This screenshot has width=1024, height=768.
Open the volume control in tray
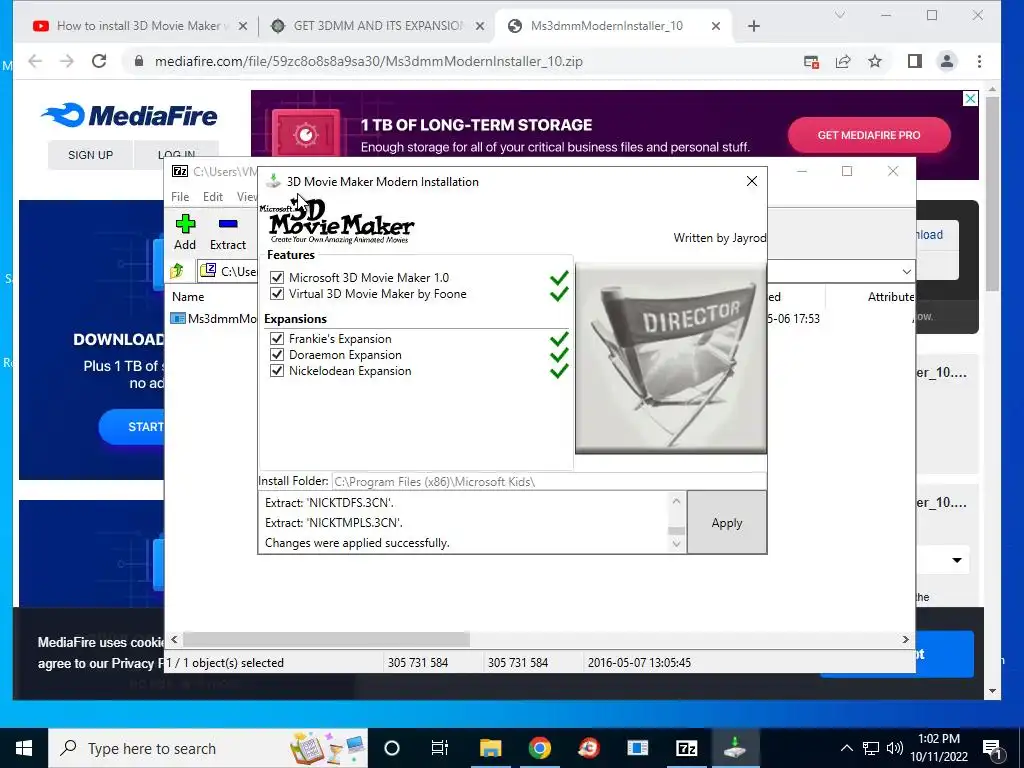pos(895,748)
